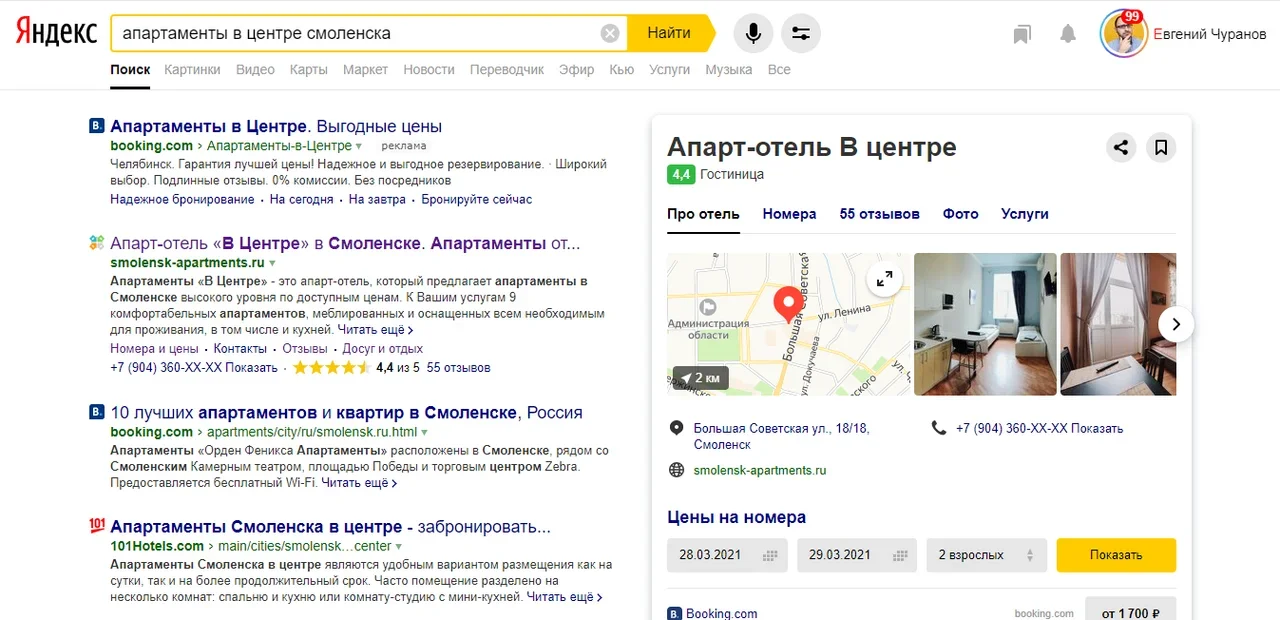Click the booking.com favicon of ad result
The width and height of the screenshot is (1280, 620).
pyautogui.click(x=97, y=126)
